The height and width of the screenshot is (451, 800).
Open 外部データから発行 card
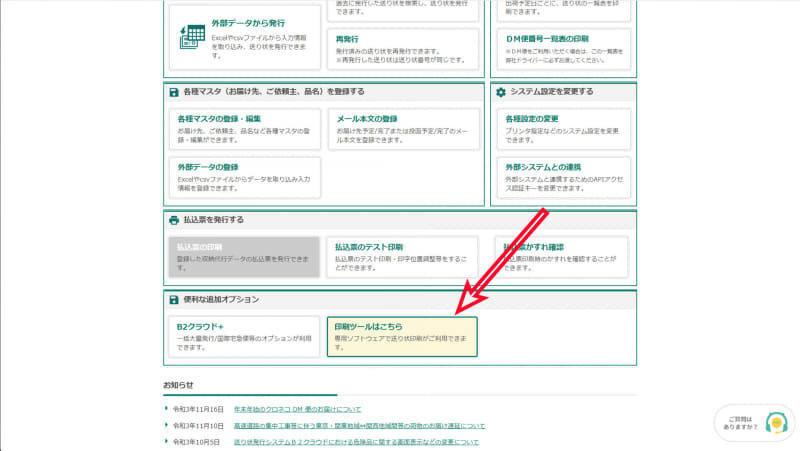[x=245, y=37]
